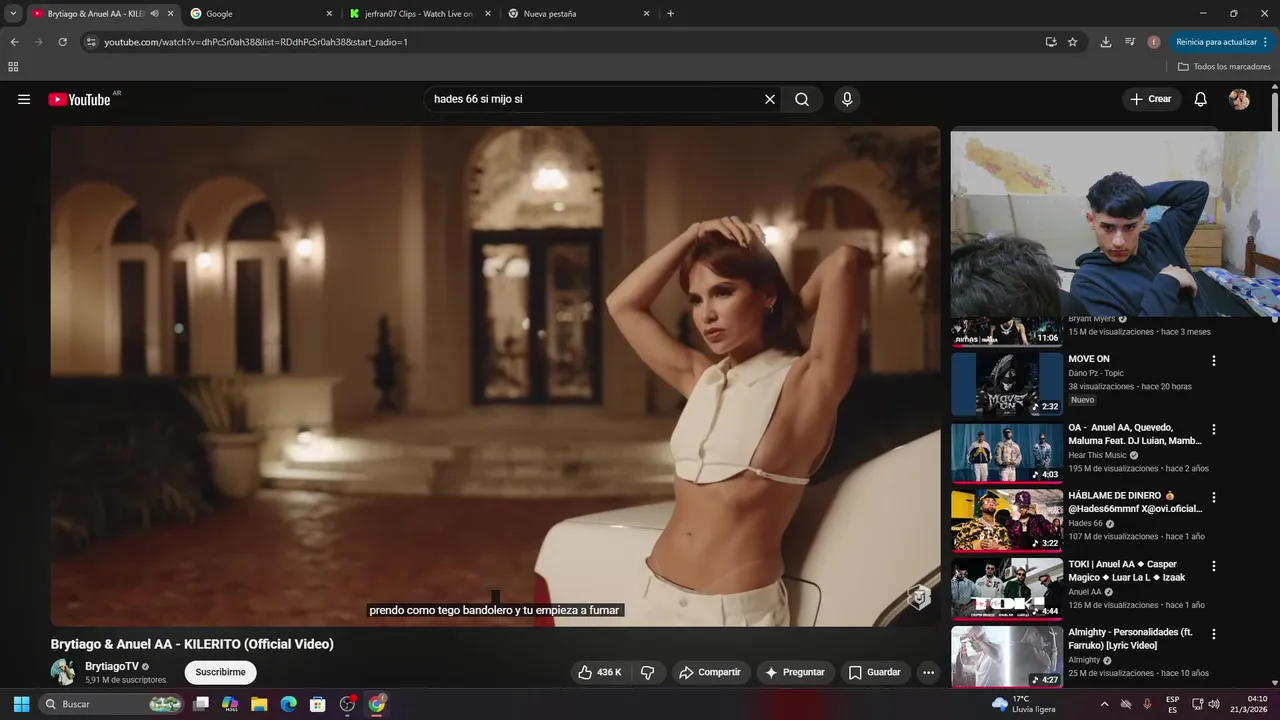This screenshot has height=720, width=1280.
Task: Open MOVE ON video thumbnail
Action: pyautogui.click(x=1007, y=384)
